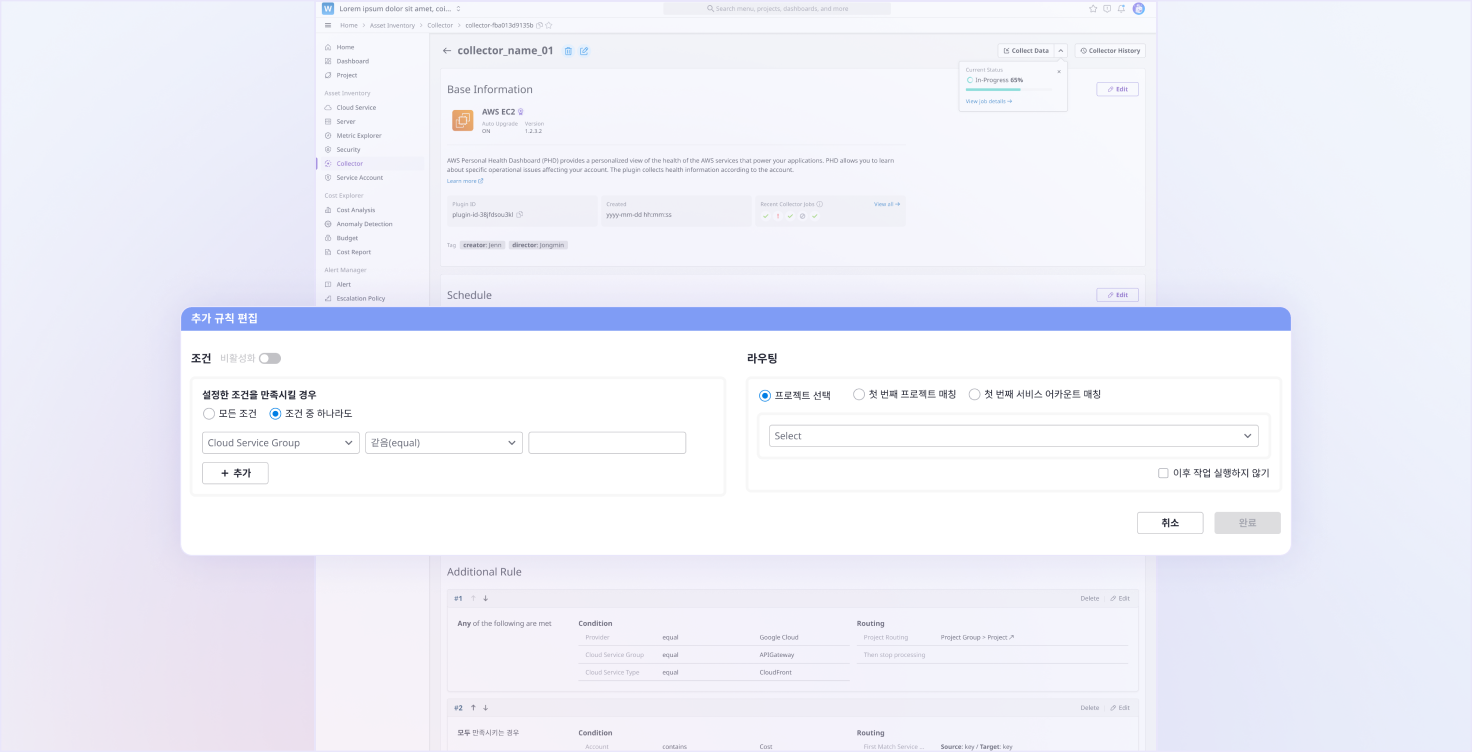Open the 같음(equal) operator dropdown
The height and width of the screenshot is (752, 1472).
pyautogui.click(x=443, y=443)
